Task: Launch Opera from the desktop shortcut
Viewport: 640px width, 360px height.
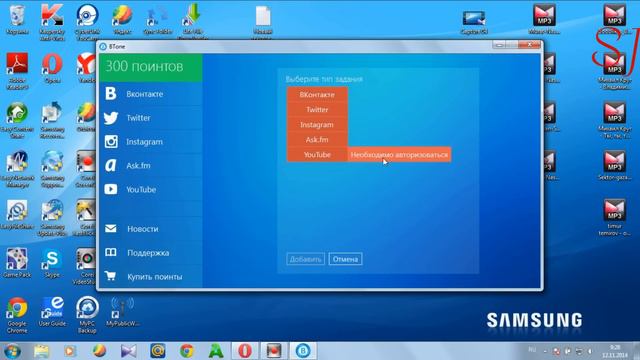Action: 52,68
